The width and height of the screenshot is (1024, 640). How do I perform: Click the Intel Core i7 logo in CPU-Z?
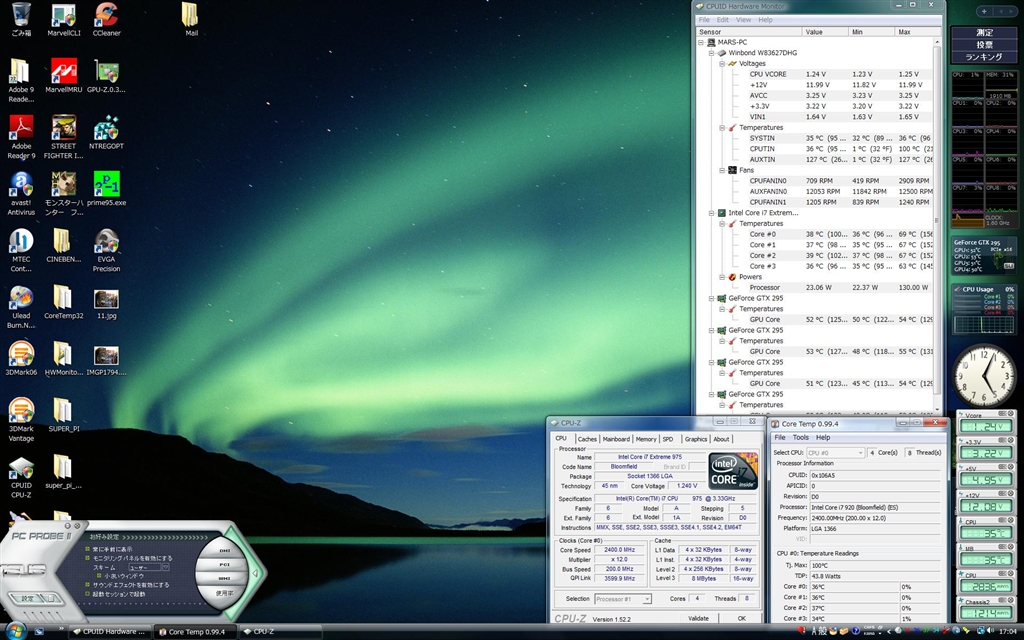click(732, 471)
